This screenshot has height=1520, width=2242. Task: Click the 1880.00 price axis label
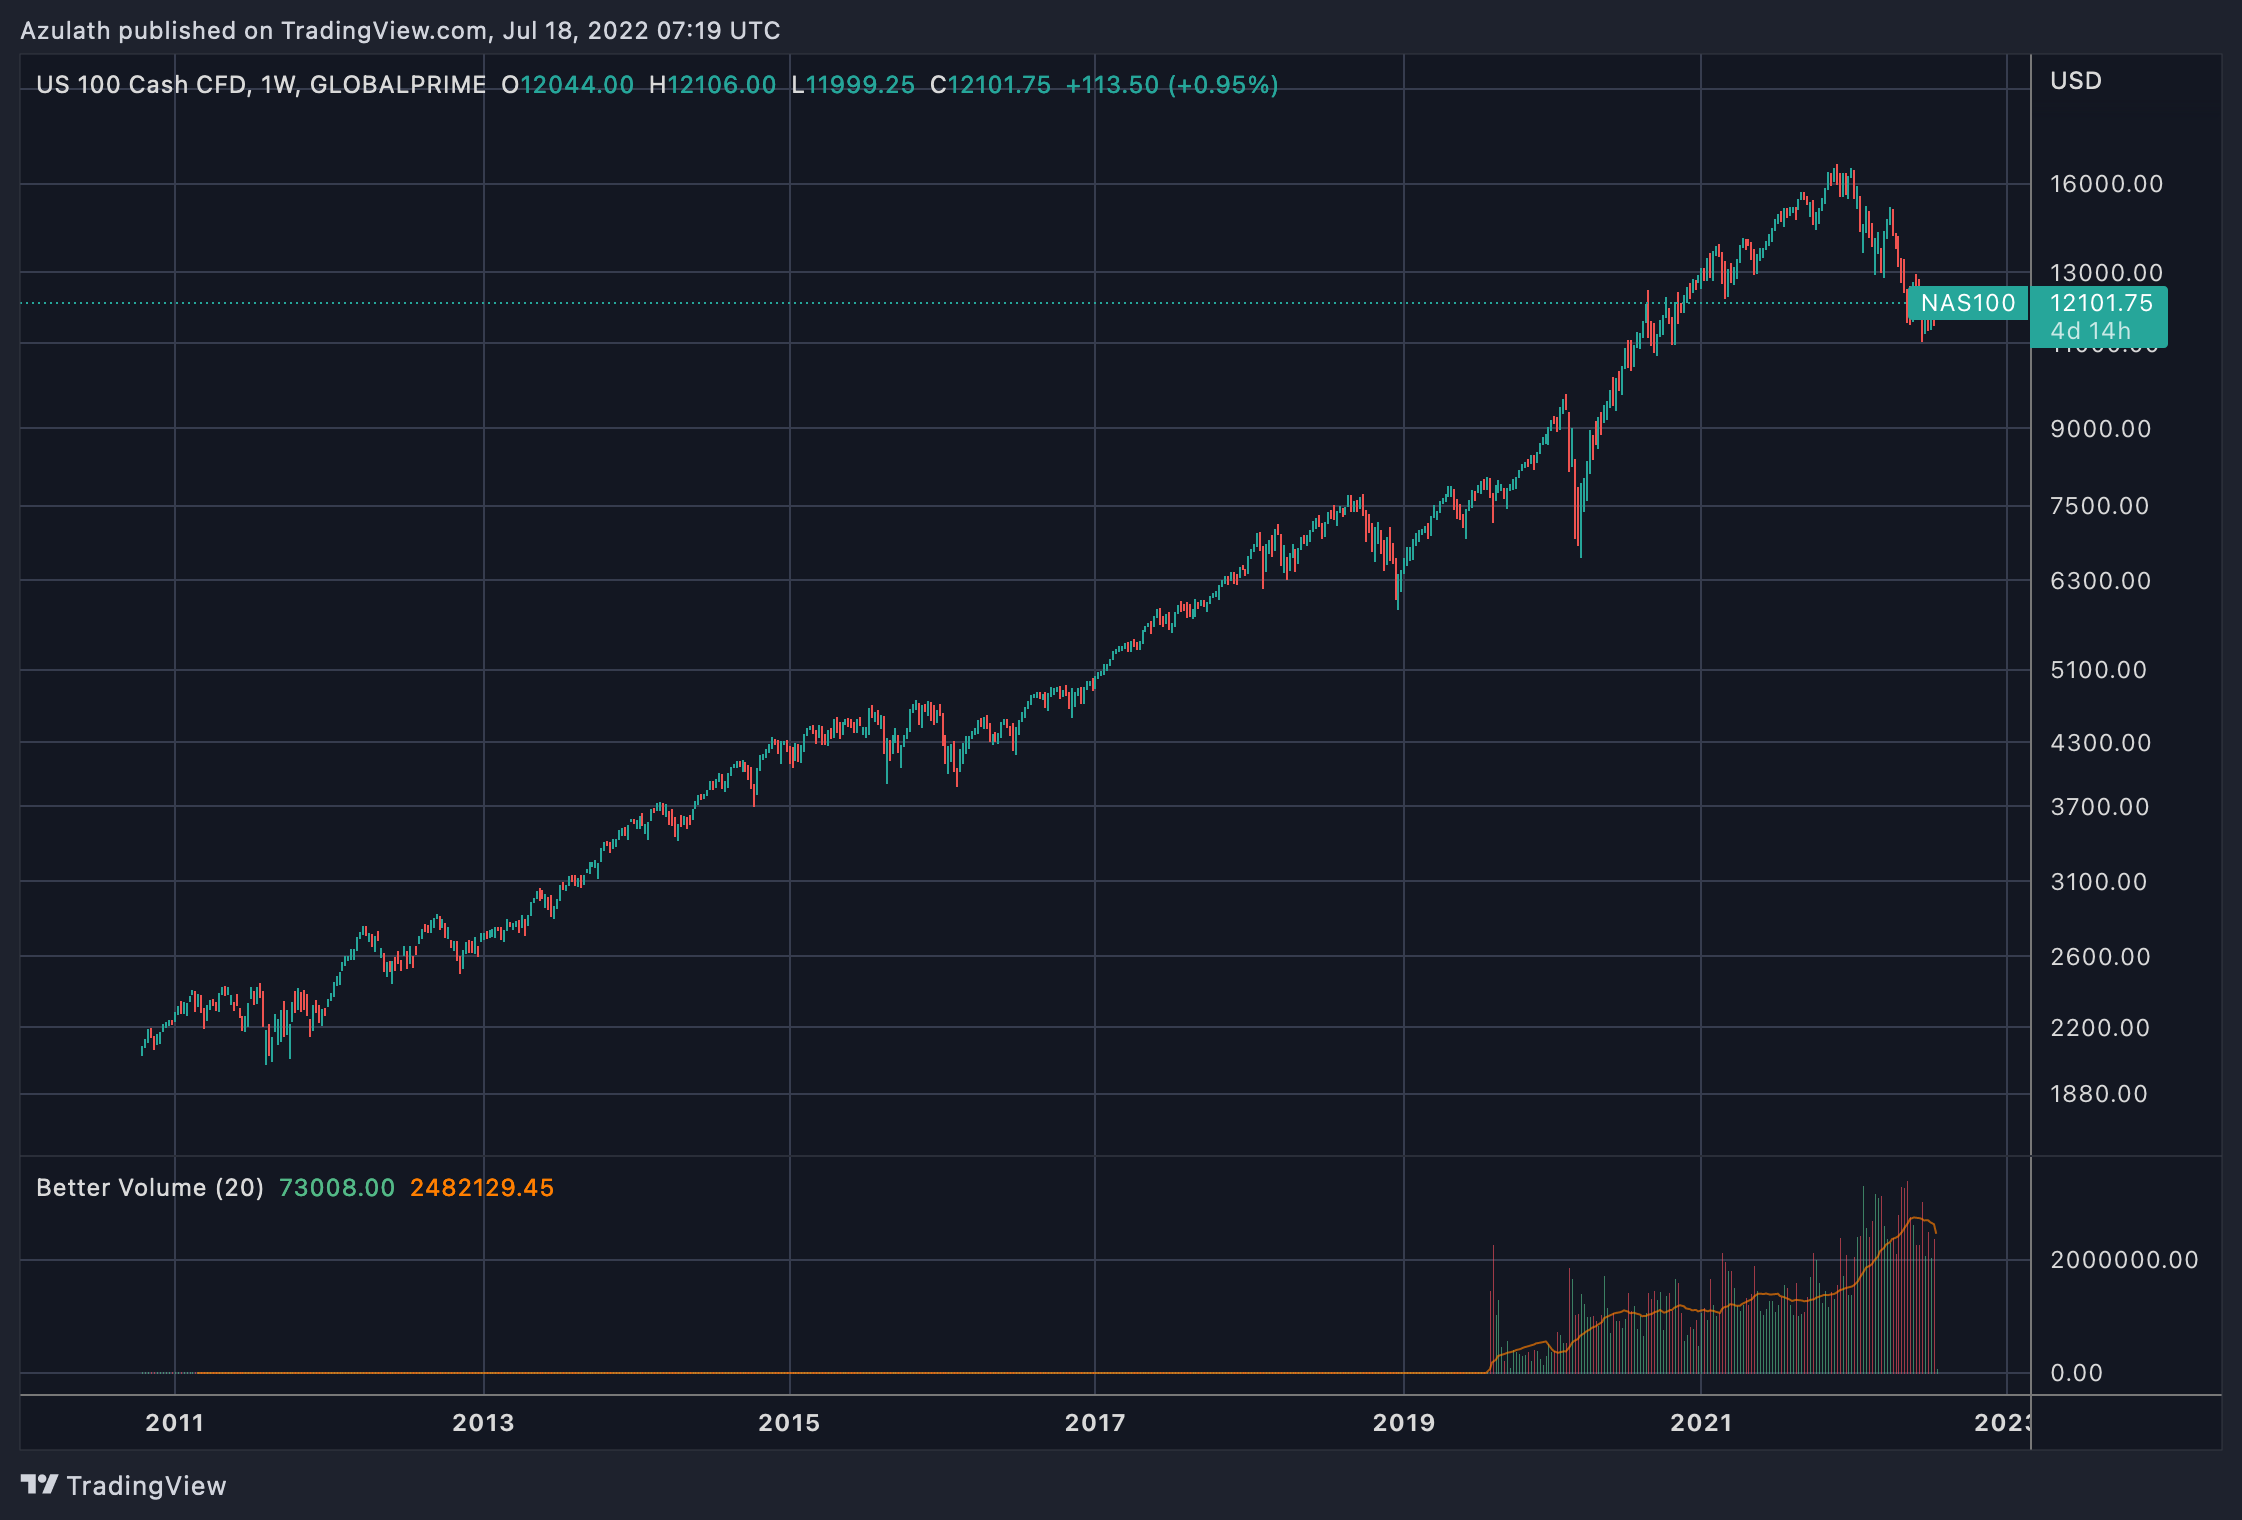2098,1094
